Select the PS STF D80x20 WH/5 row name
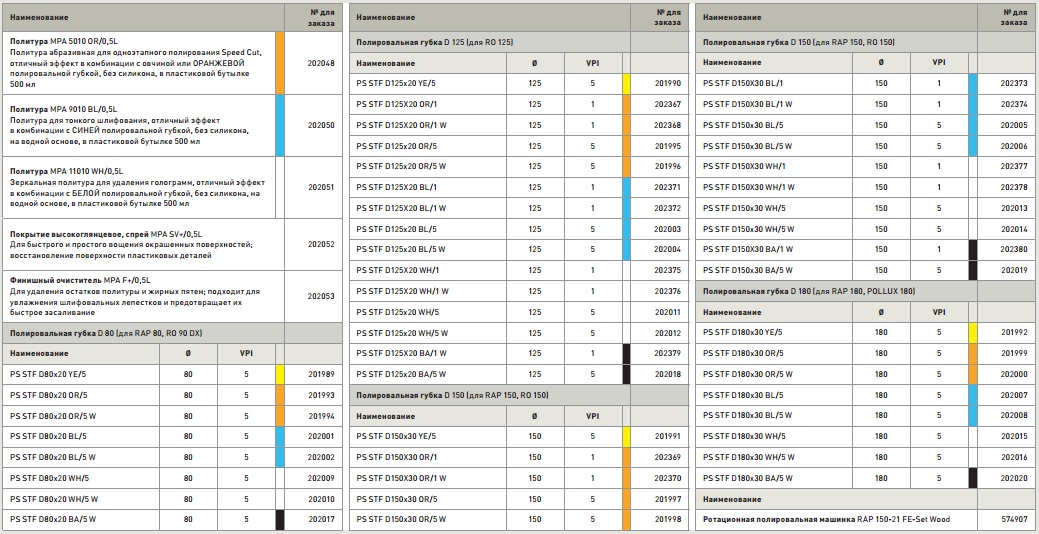The height and width of the screenshot is (534, 1039). click(x=49, y=478)
